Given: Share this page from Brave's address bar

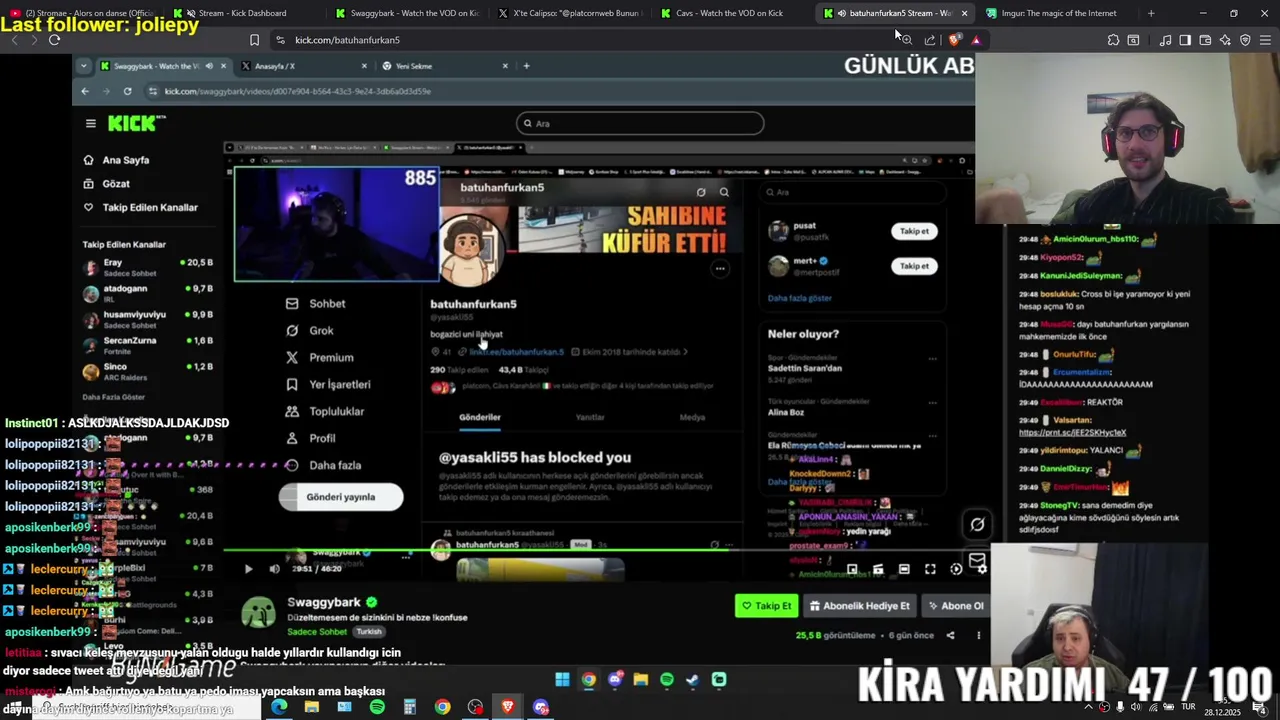Looking at the screenshot, I should click(x=930, y=40).
